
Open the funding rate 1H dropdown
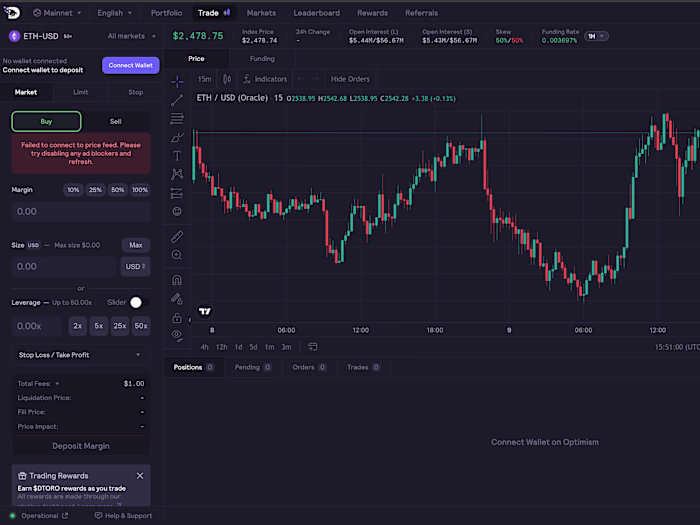[596, 36]
